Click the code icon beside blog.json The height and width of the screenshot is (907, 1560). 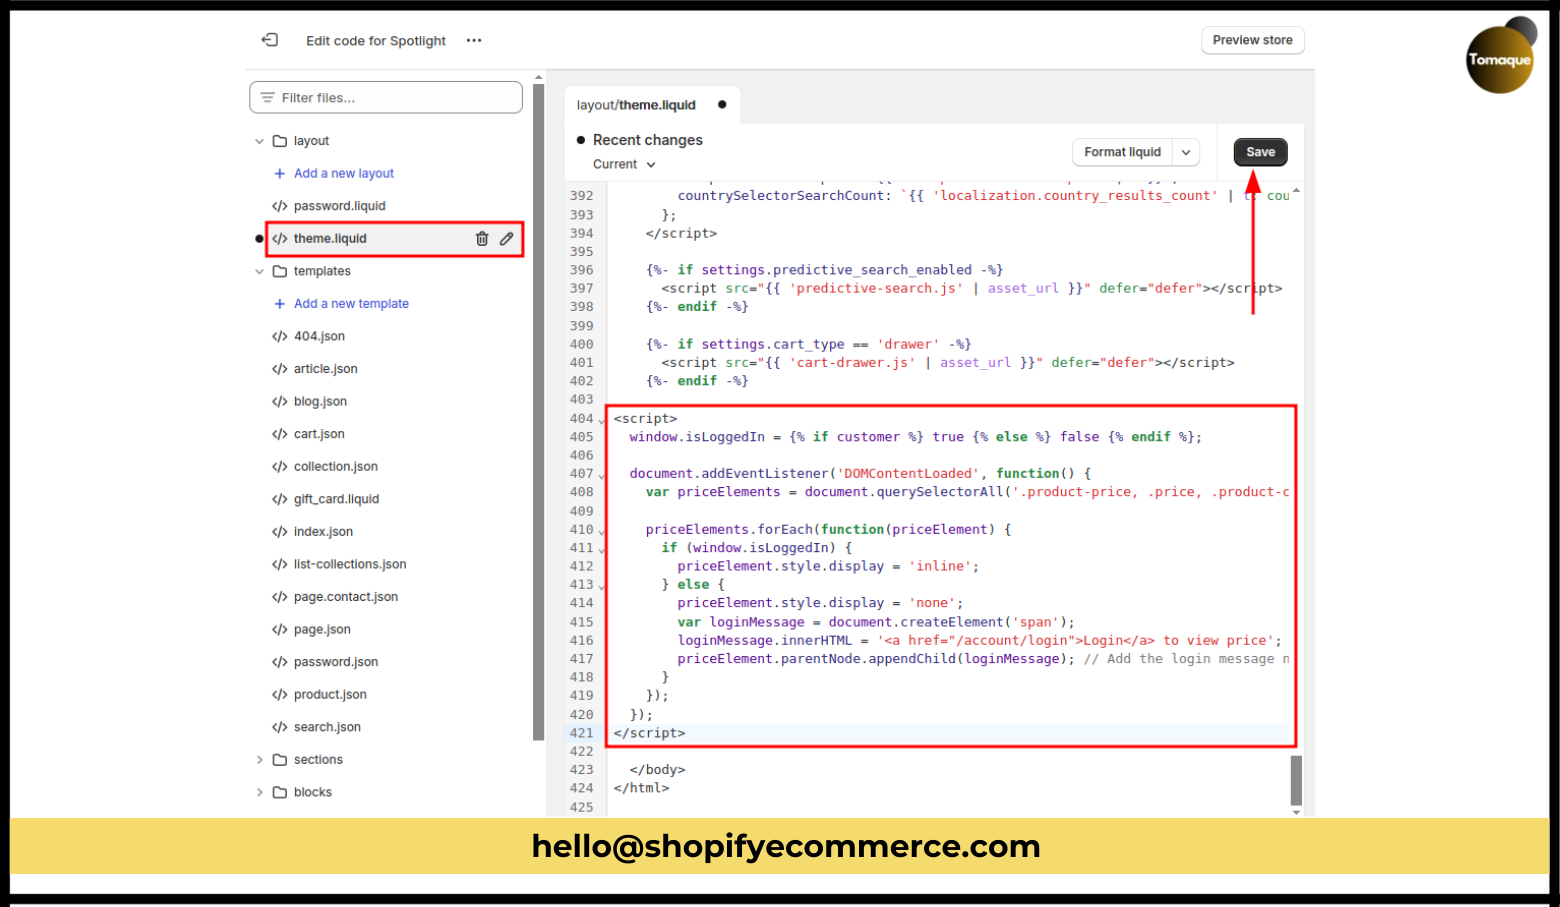coord(280,402)
